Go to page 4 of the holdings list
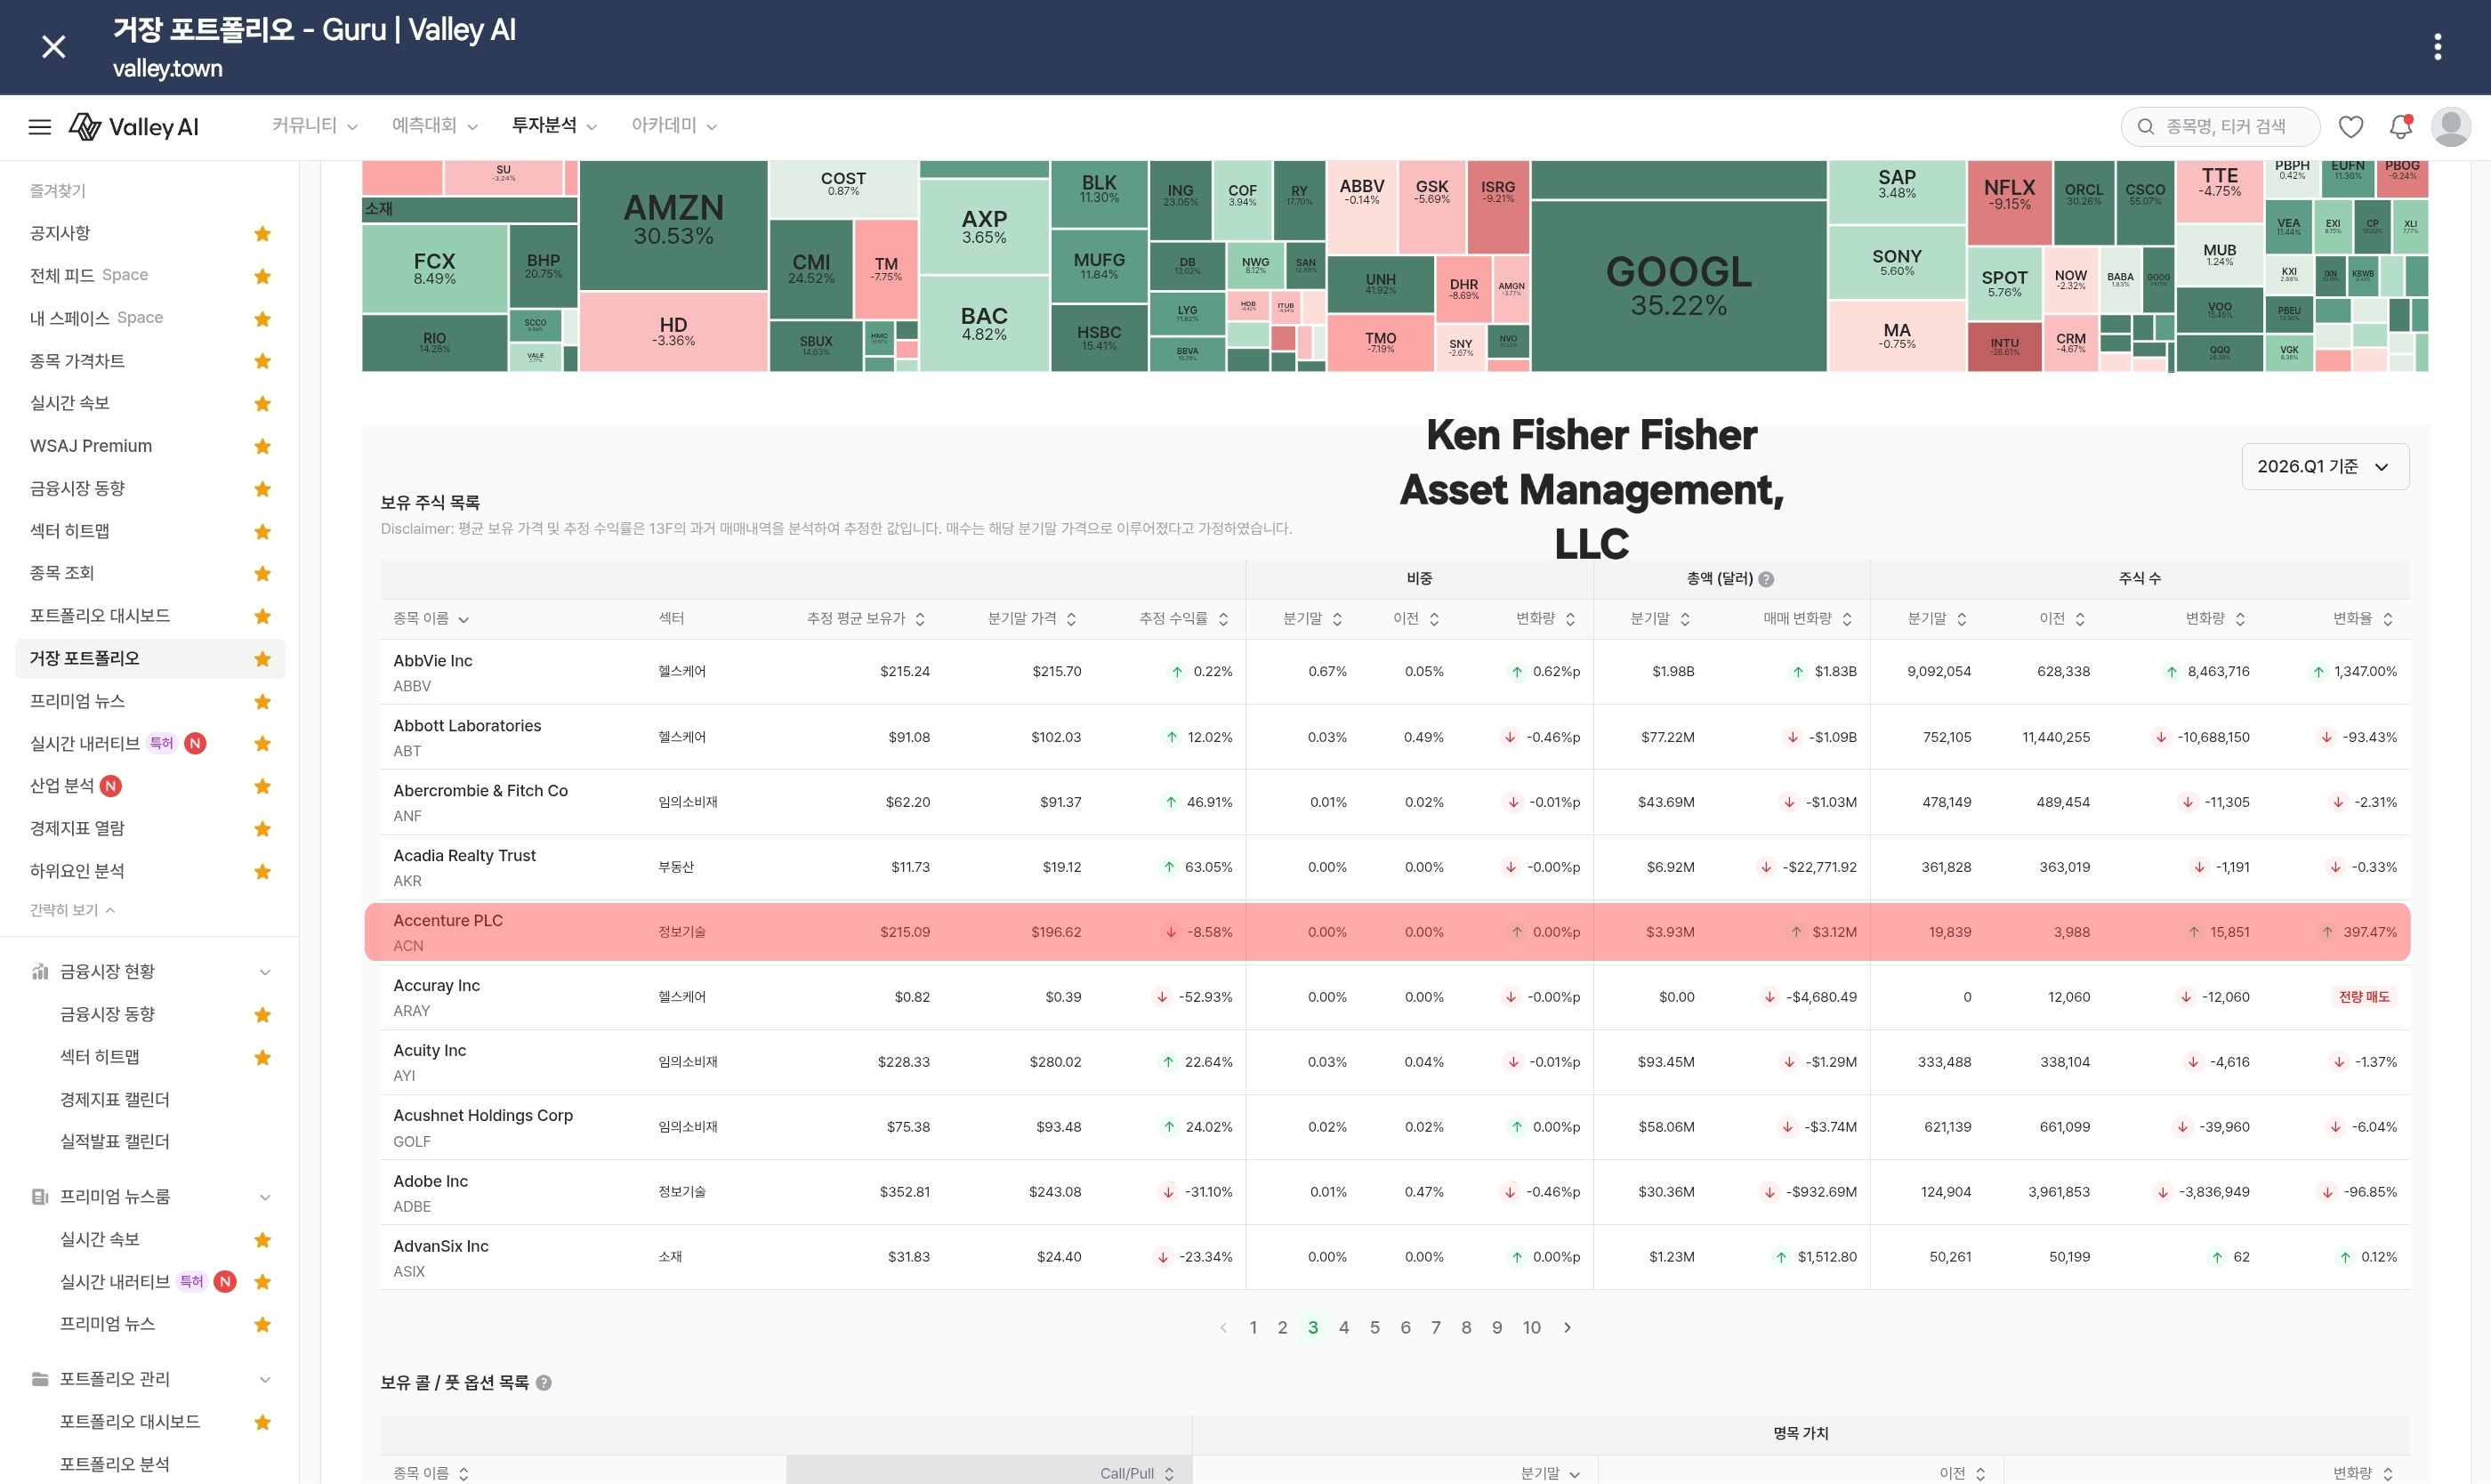This screenshot has width=2491, height=1484. coord(1344,1328)
